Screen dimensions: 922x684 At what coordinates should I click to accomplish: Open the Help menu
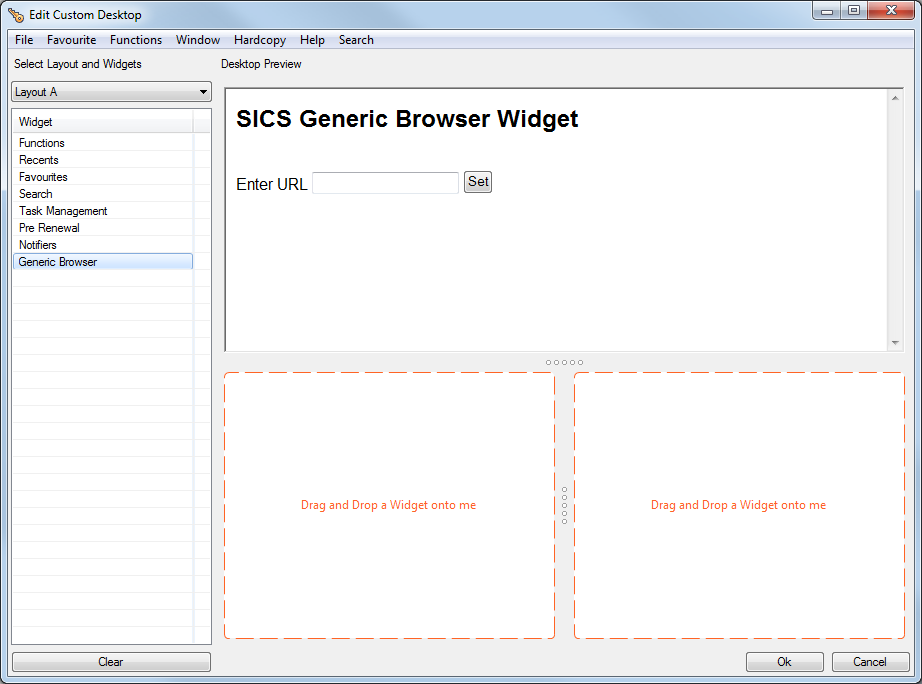coord(312,40)
